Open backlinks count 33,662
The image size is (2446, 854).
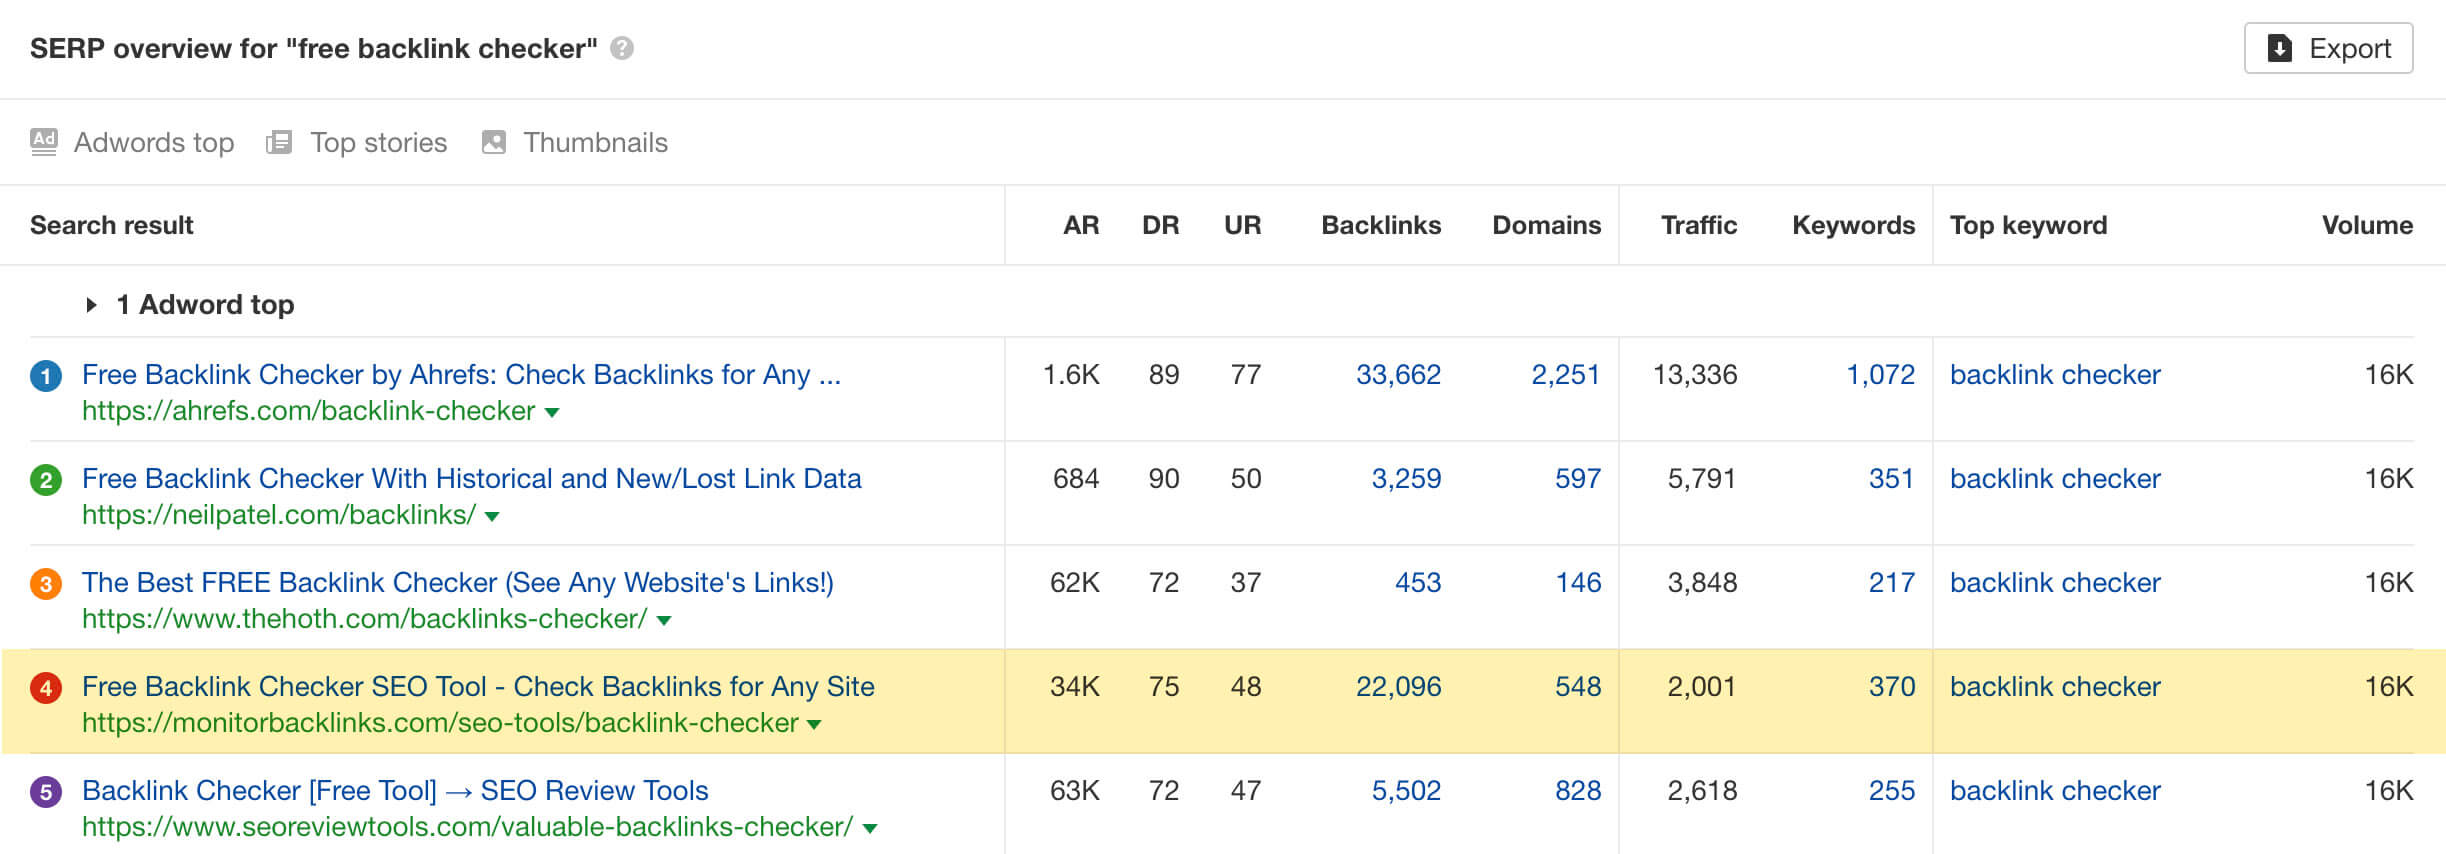click(1398, 374)
